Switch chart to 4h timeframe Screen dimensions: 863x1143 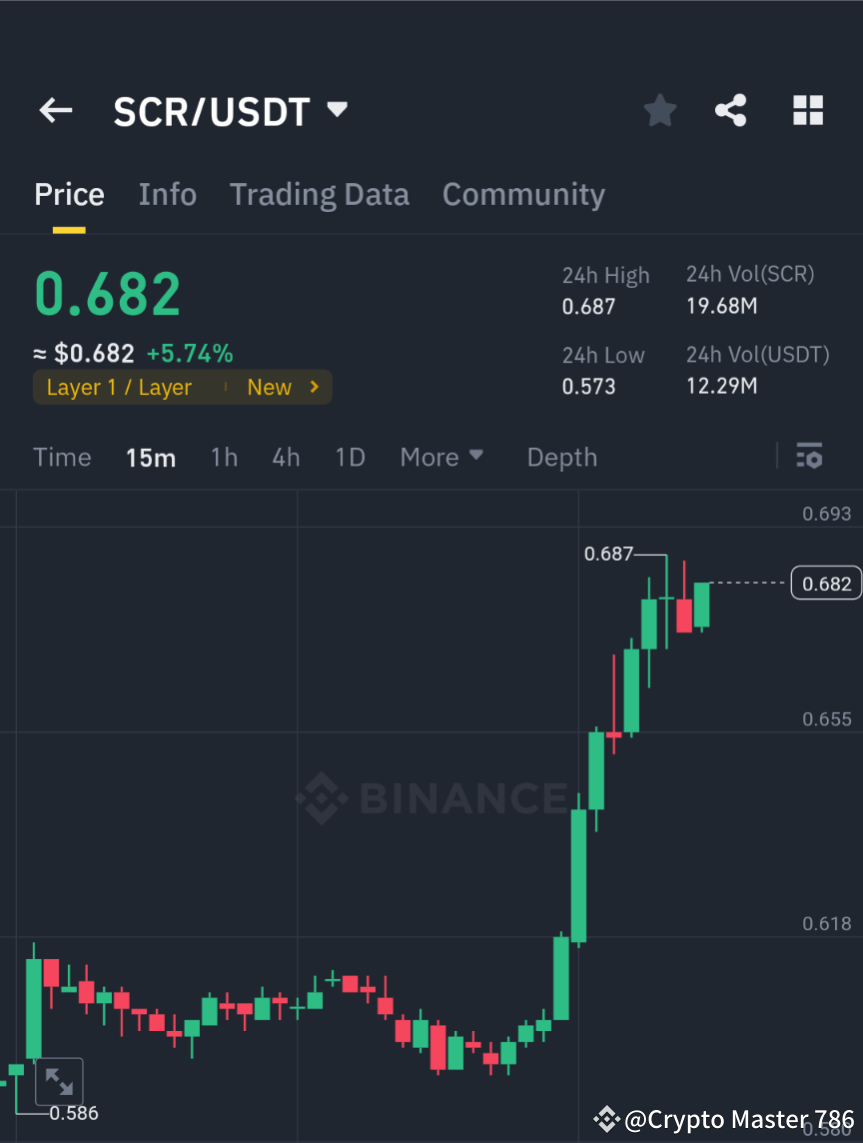pyautogui.click(x=286, y=456)
